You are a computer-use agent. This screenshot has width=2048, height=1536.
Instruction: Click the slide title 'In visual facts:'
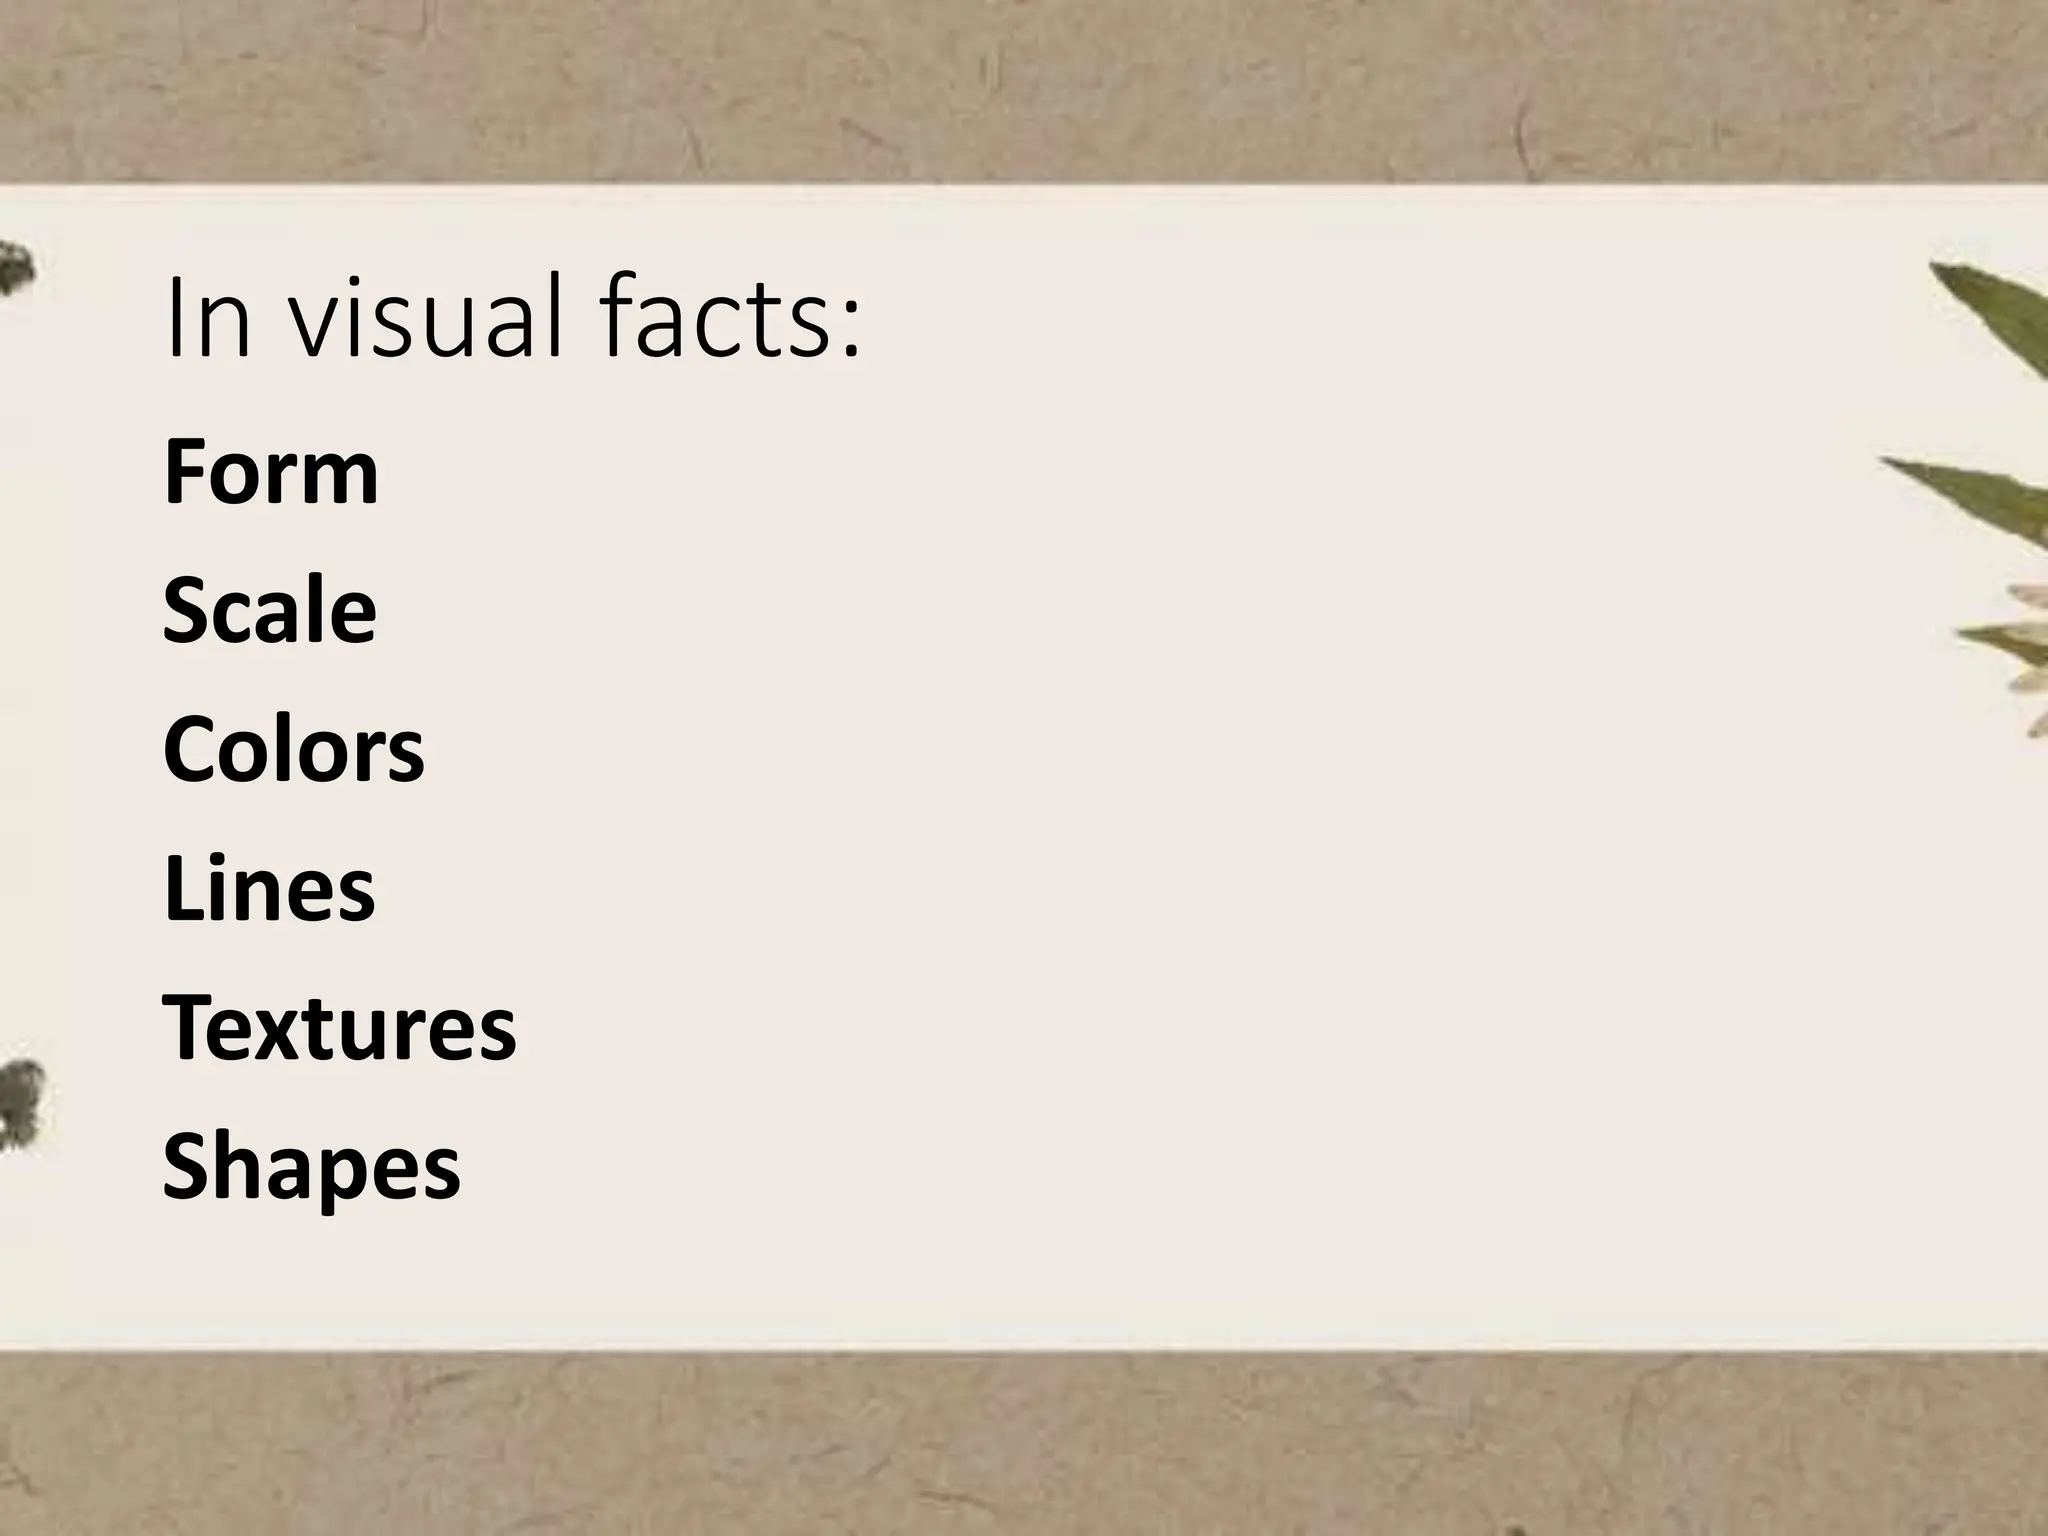tap(512, 316)
